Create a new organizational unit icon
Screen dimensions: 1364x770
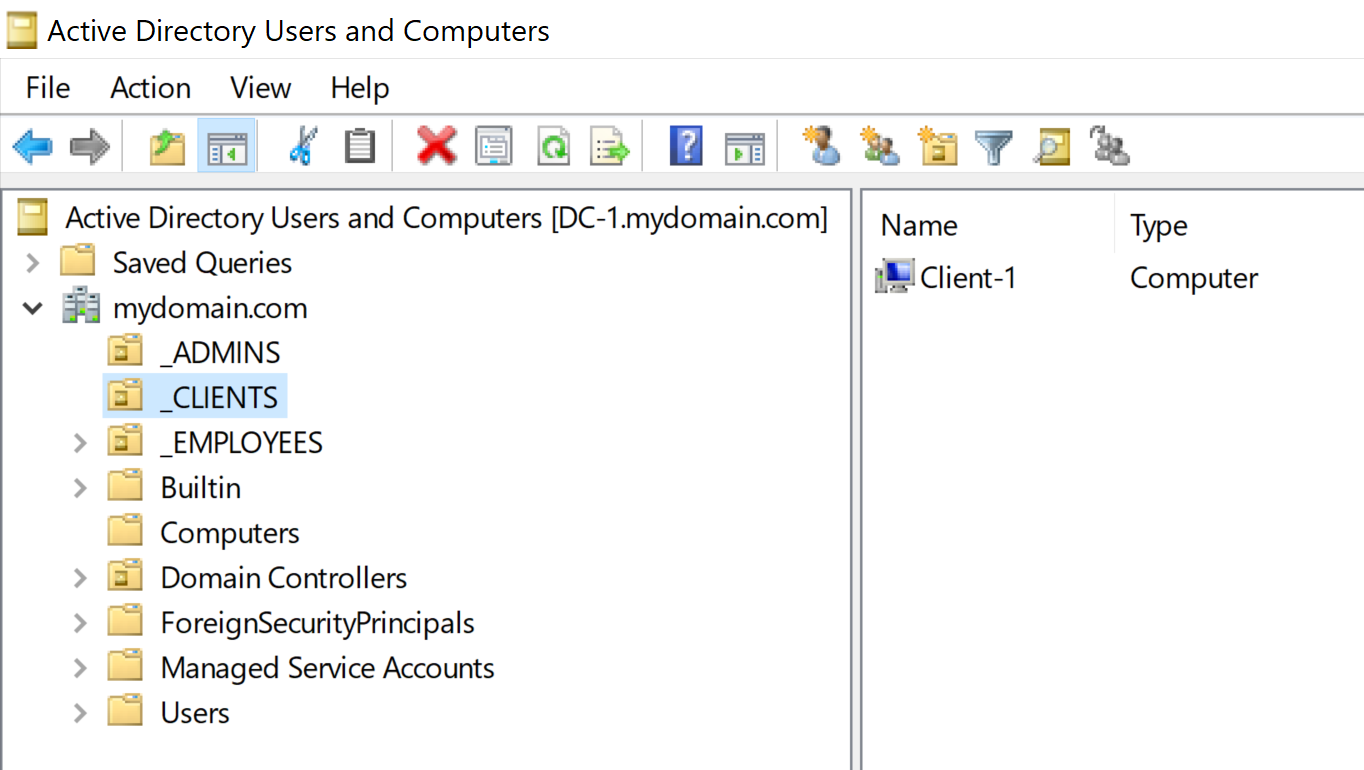coord(937,146)
